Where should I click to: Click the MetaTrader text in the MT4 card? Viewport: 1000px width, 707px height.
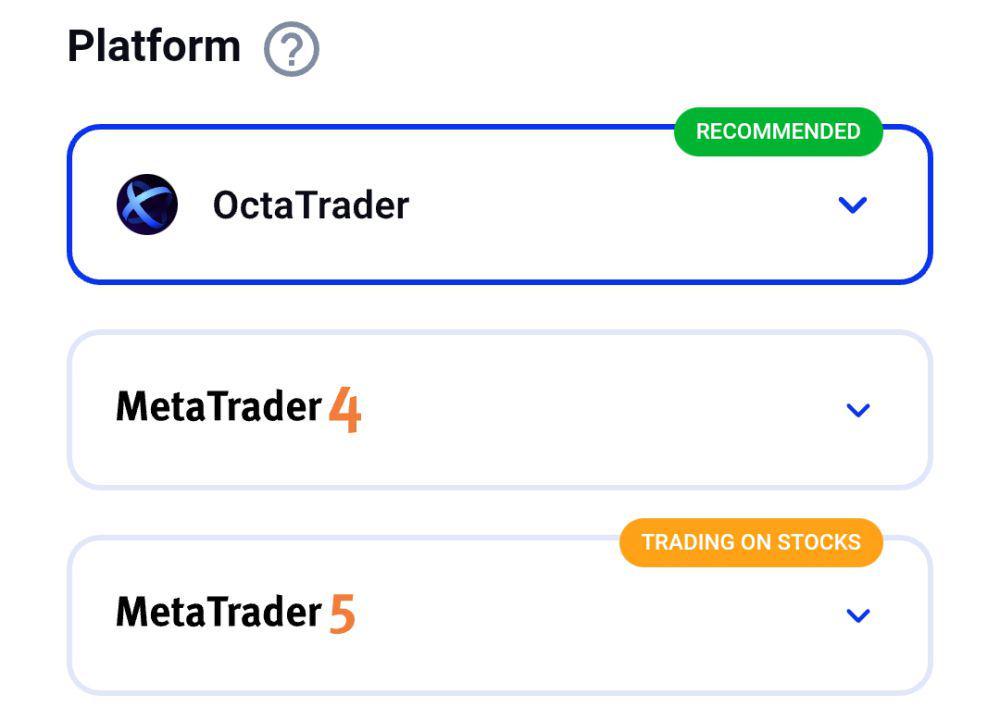(219, 407)
